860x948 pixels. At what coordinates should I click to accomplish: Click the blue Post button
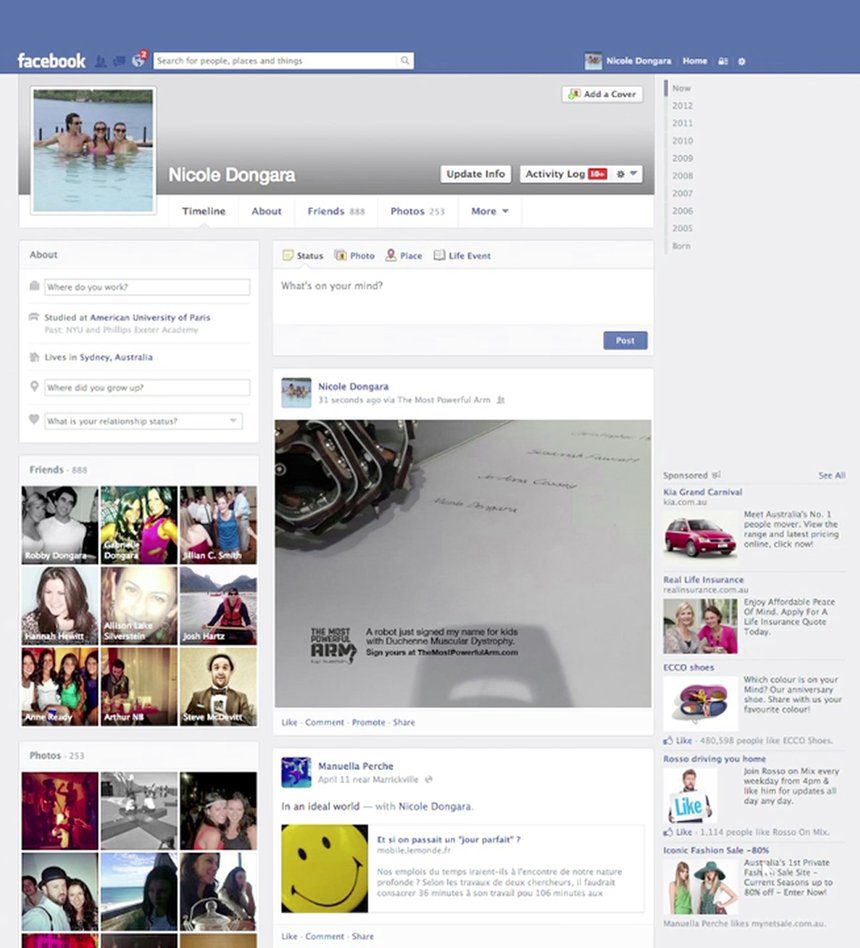625,340
